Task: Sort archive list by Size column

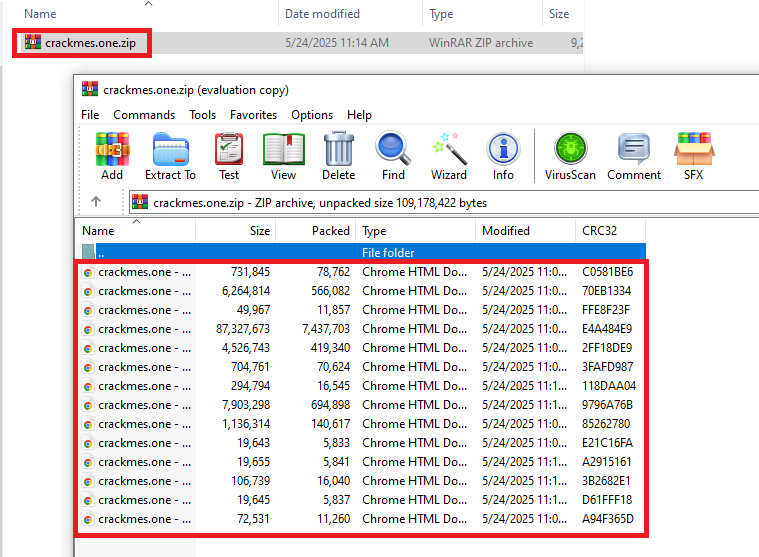Action: 236,230
